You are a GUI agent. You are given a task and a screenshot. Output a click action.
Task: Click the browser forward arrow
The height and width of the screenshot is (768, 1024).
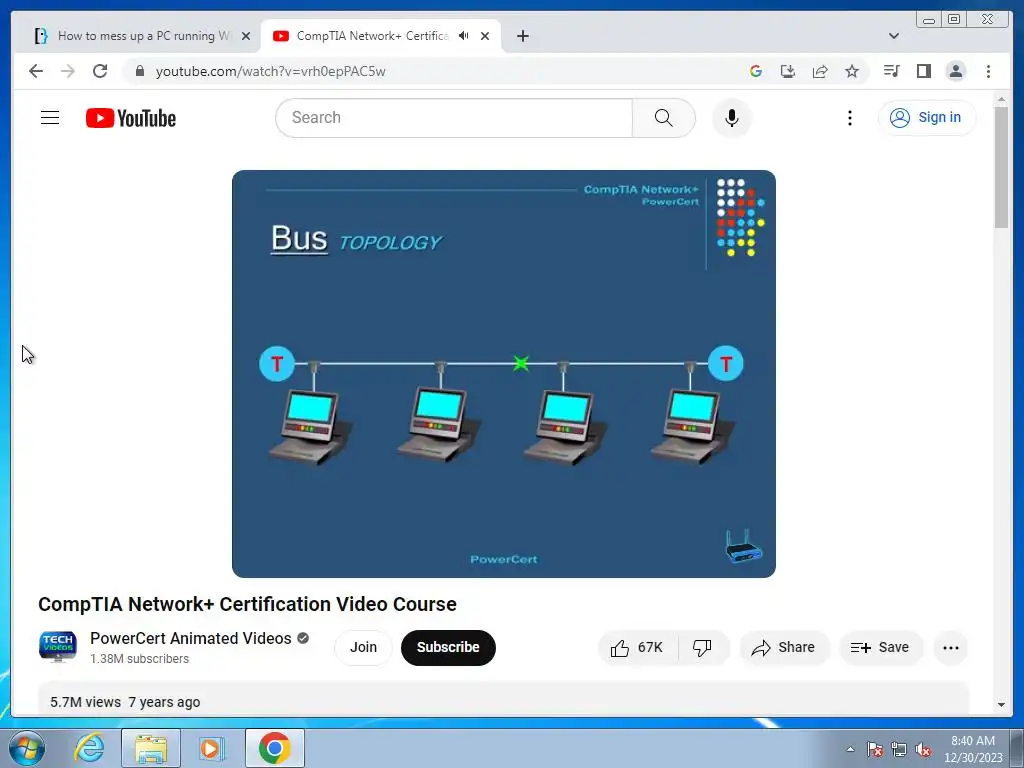[x=68, y=71]
